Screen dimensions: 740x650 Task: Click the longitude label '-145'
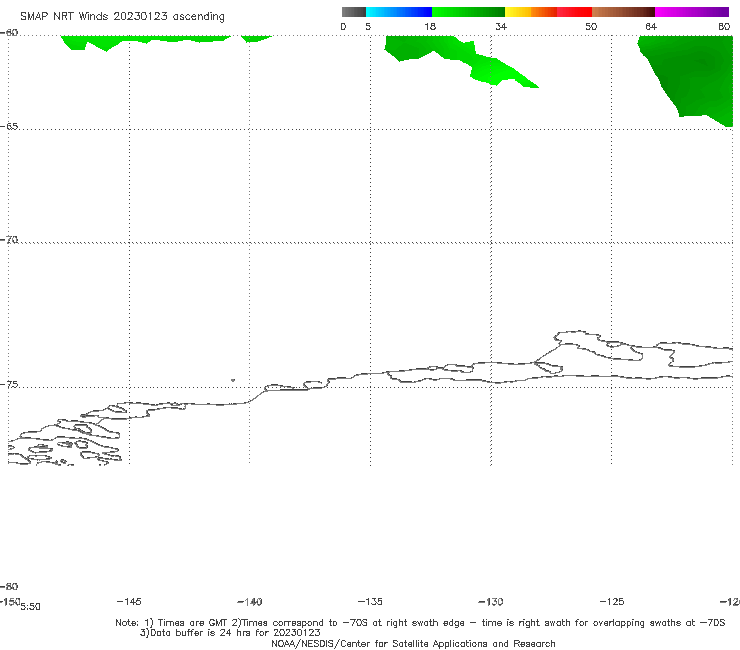click(x=129, y=601)
